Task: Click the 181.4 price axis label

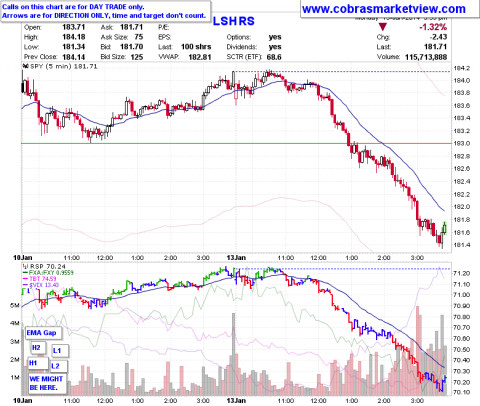Action: 462,245
